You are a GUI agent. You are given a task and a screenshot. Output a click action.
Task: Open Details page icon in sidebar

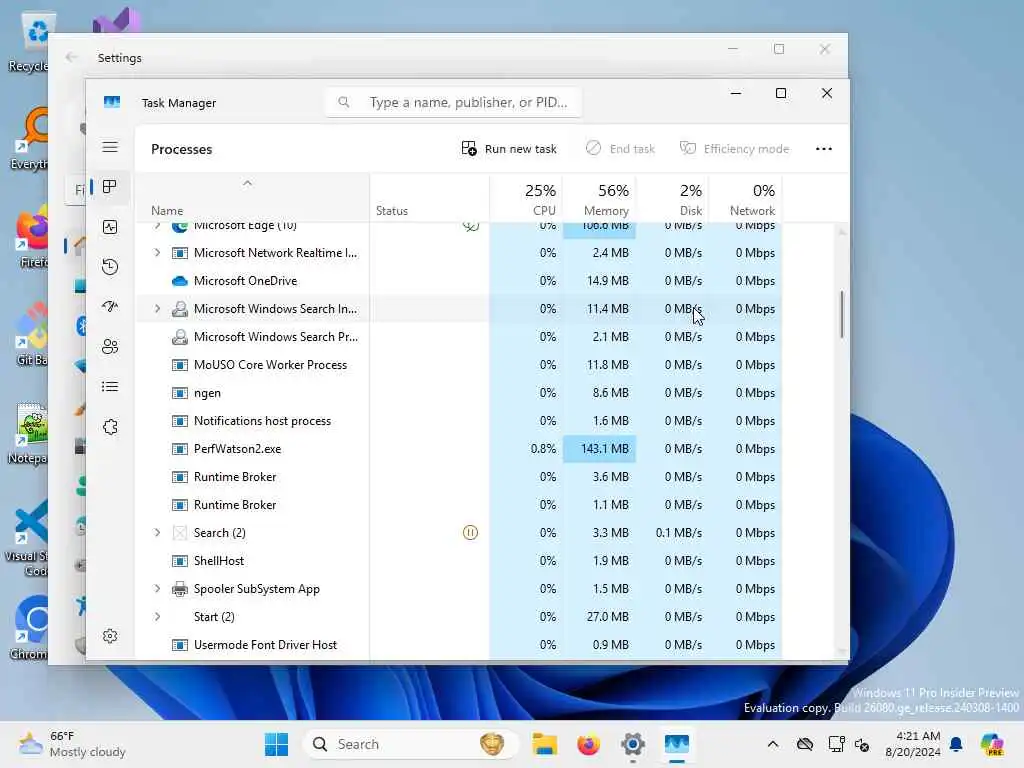tap(110, 387)
